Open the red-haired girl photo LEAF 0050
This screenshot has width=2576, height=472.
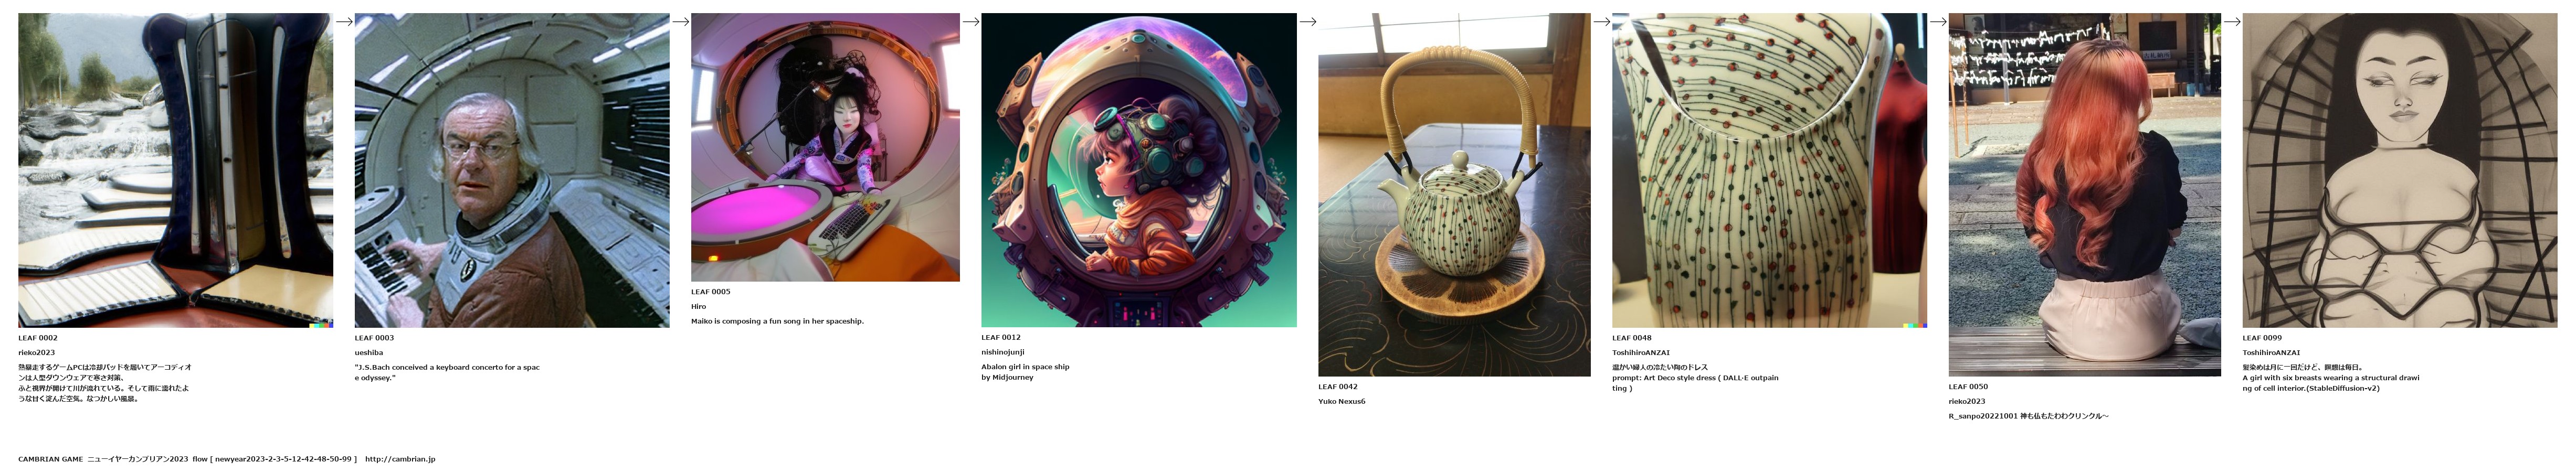[2084, 195]
